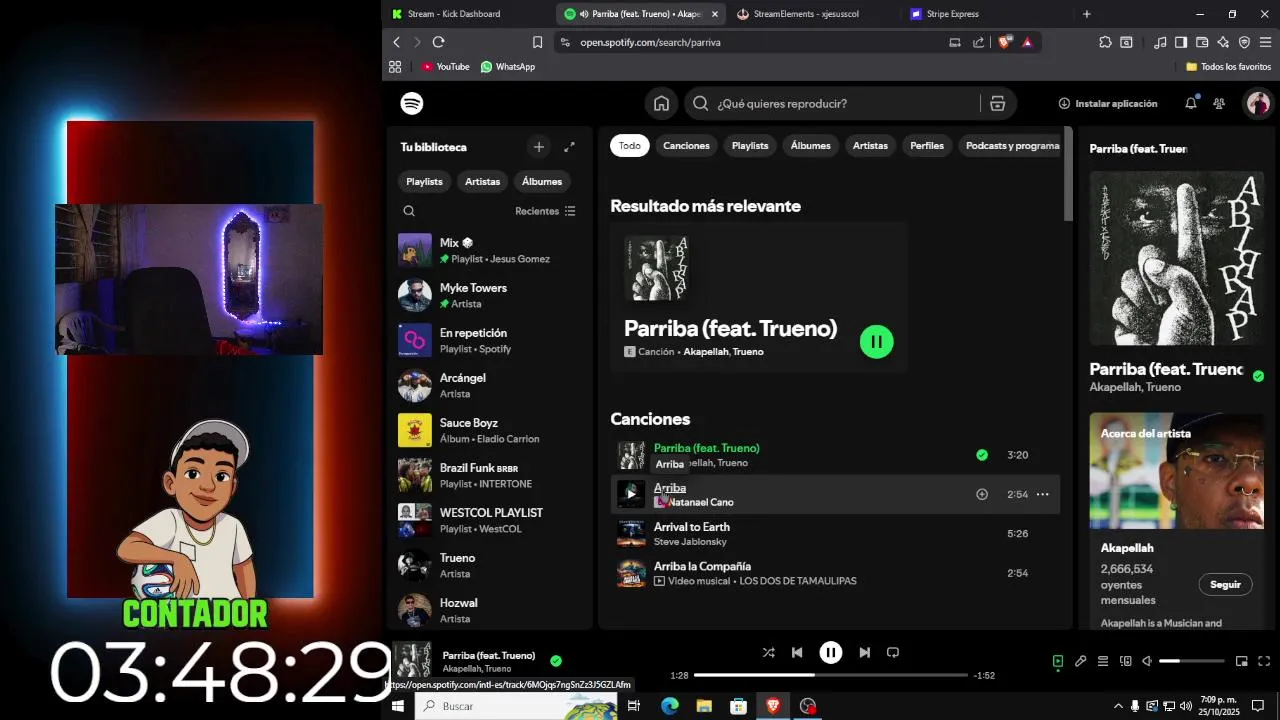Open the Brave Shields icon

1005,42
